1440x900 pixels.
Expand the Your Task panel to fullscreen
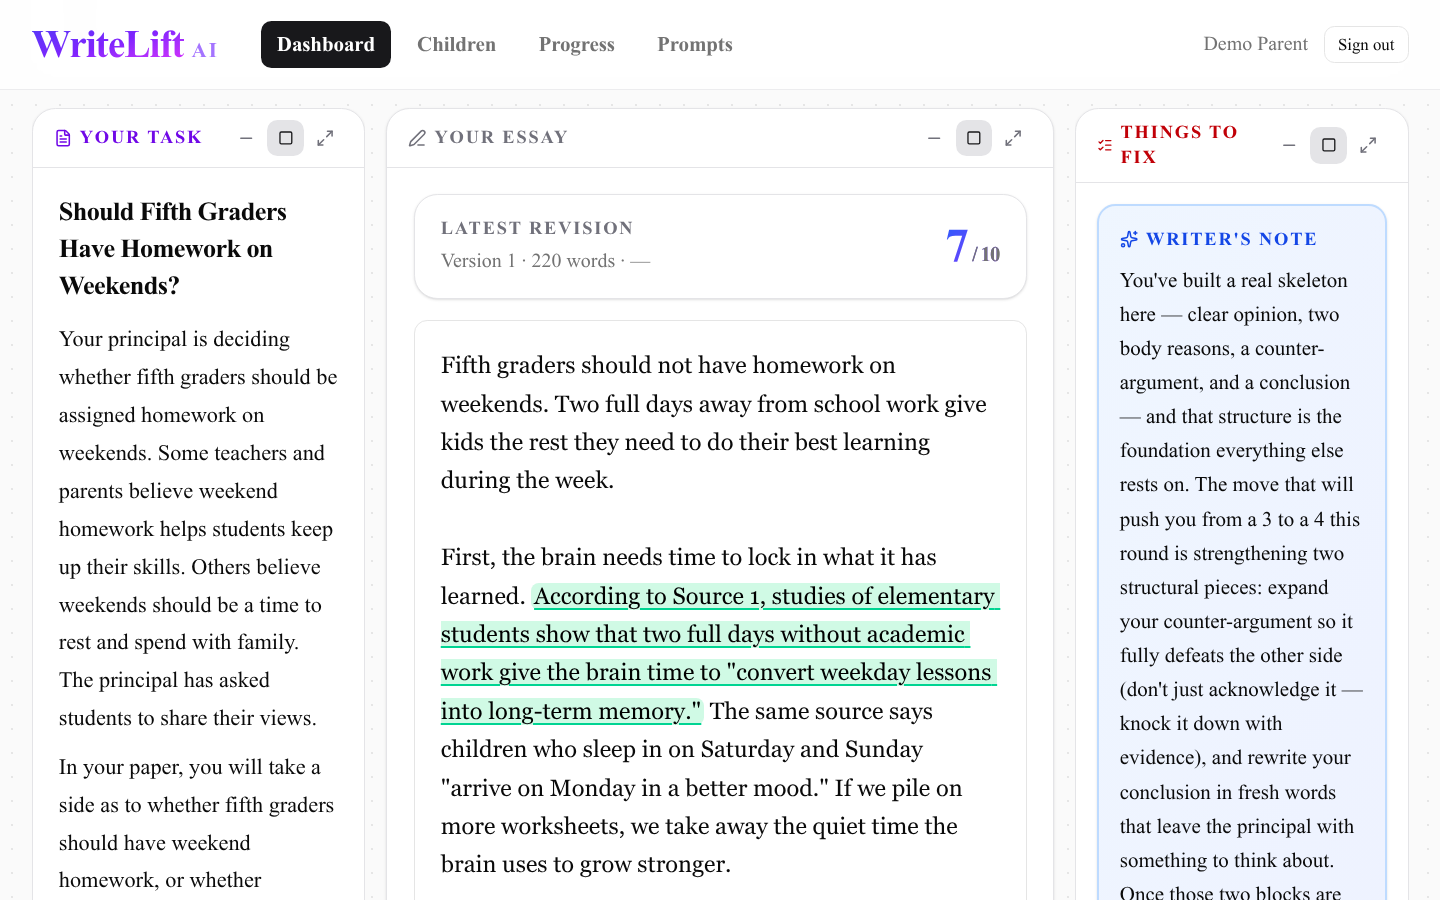tap(325, 138)
